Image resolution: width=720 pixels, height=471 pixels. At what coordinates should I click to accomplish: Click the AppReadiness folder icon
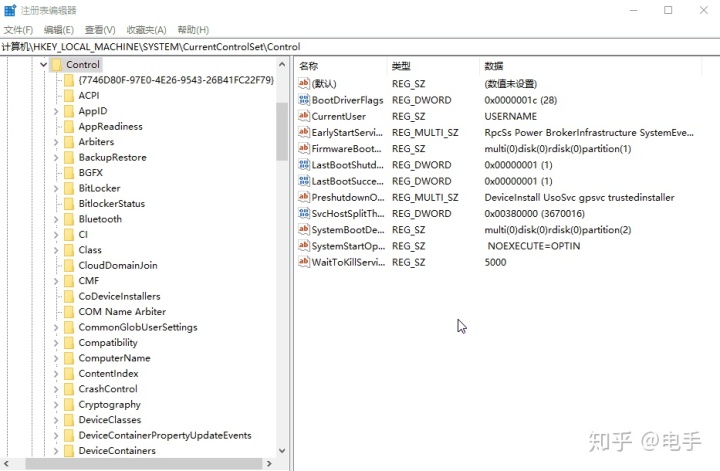(69, 126)
